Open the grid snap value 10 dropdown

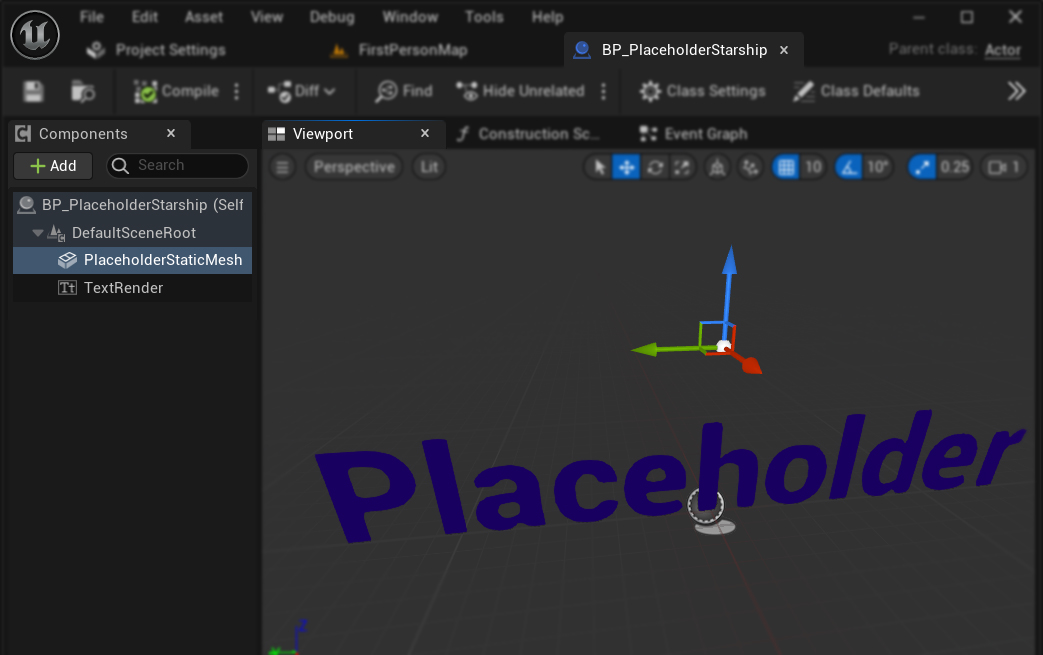pos(814,167)
